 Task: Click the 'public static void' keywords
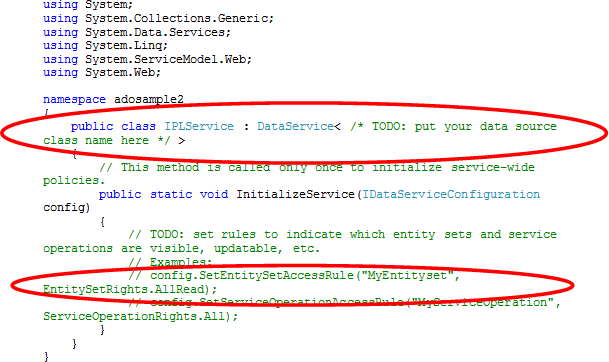(164, 194)
